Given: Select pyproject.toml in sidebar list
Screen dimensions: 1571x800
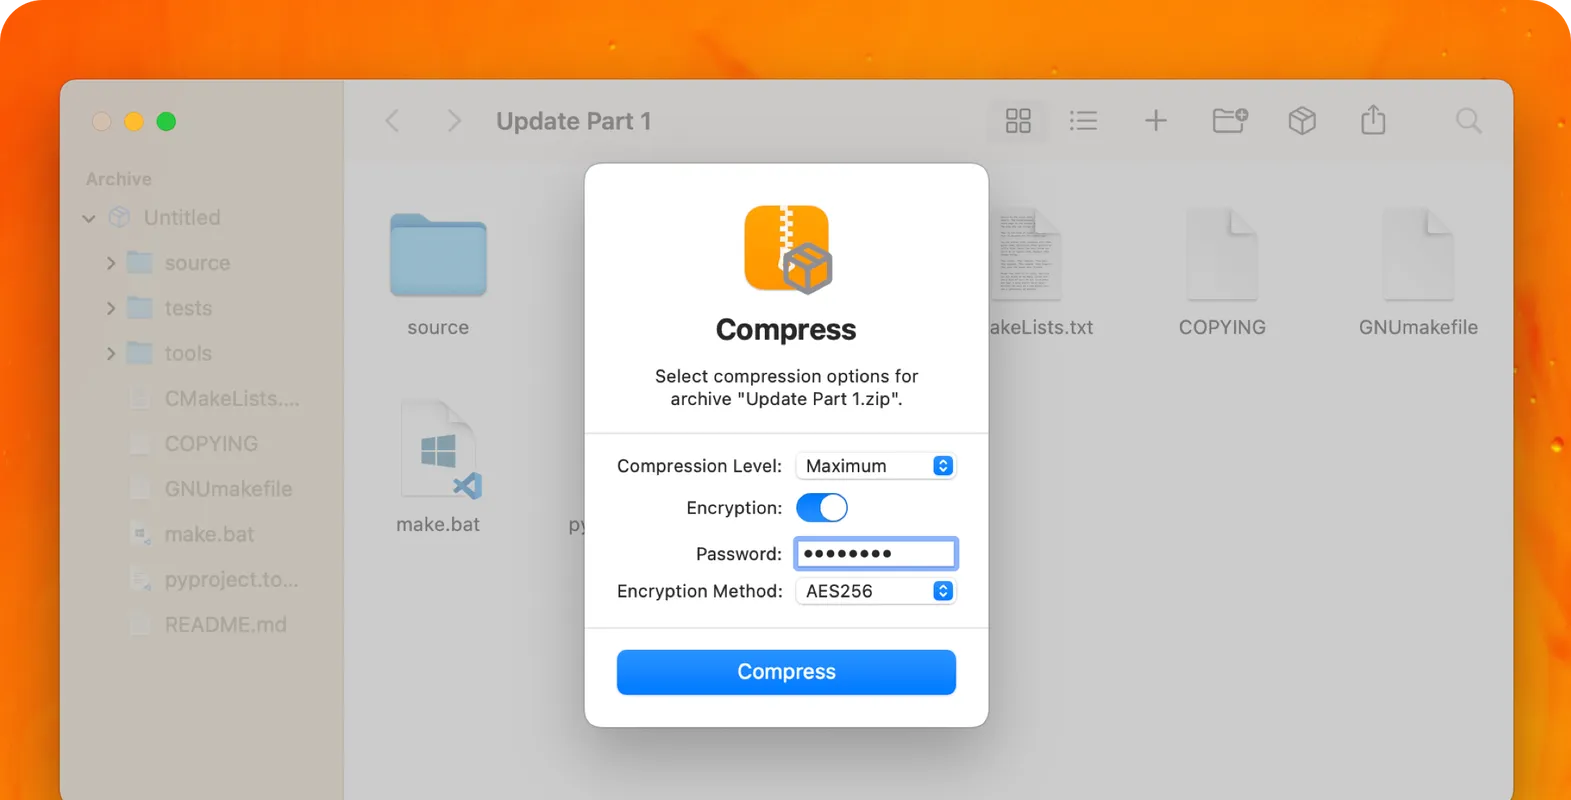Looking at the screenshot, I should click(x=230, y=580).
